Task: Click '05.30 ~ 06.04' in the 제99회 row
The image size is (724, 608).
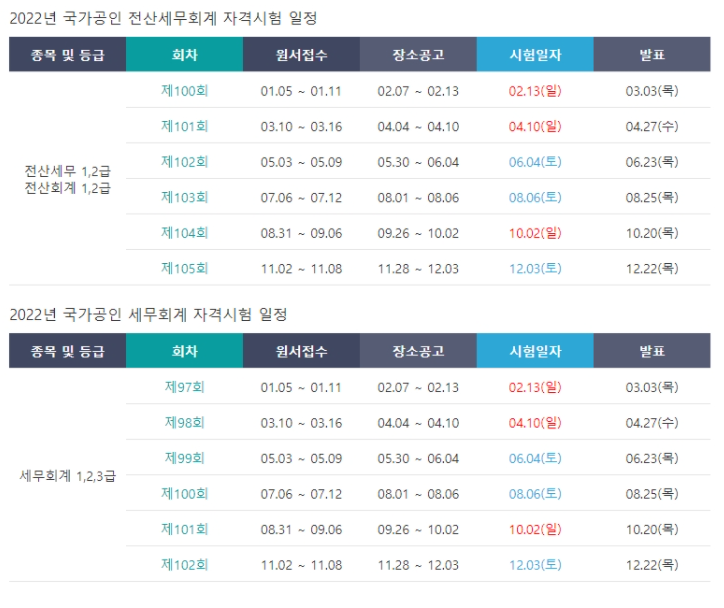Action: coord(418,458)
